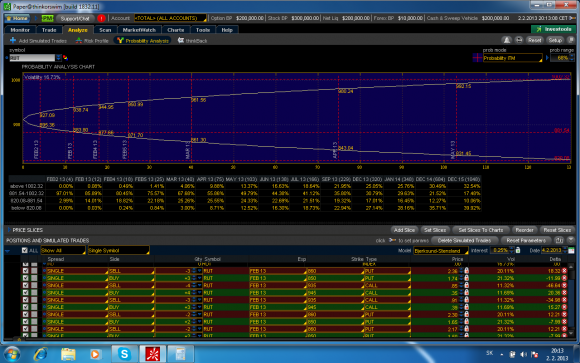This screenshot has width=580, height=363.
Task: Switch to the Charts tab
Action: point(175,30)
